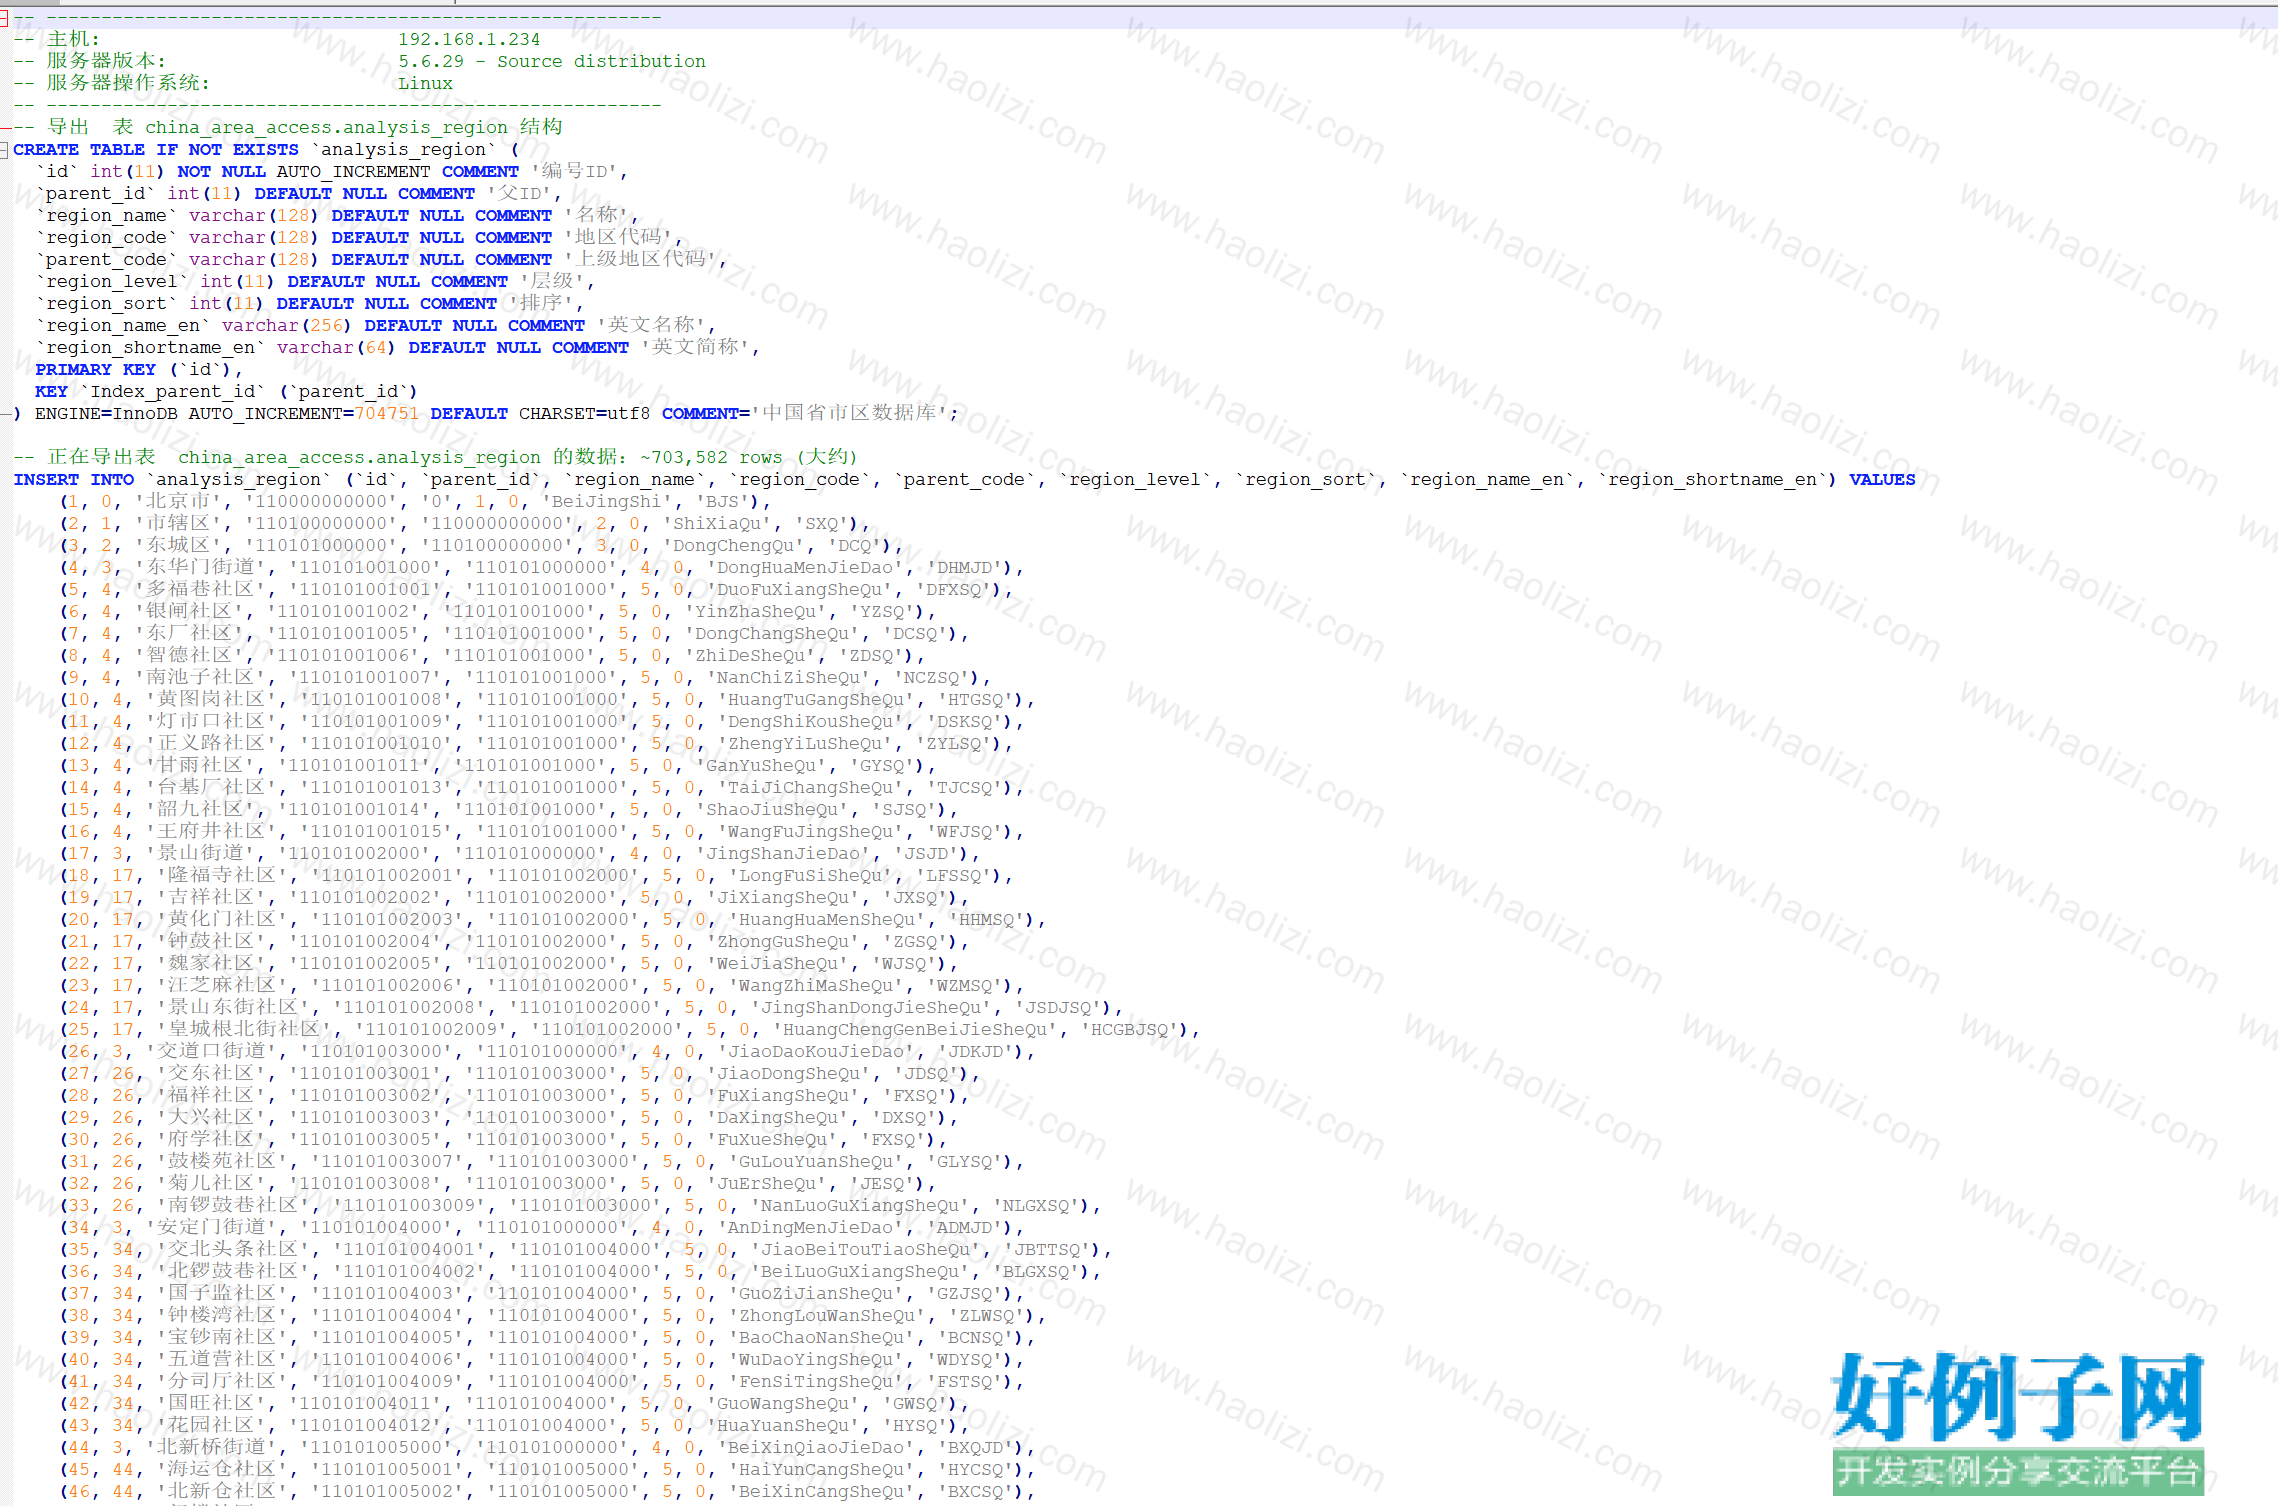Click the value 'FenSiTingSheQu'
This screenshot has width=2278, height=1506.
point(816,1382)
